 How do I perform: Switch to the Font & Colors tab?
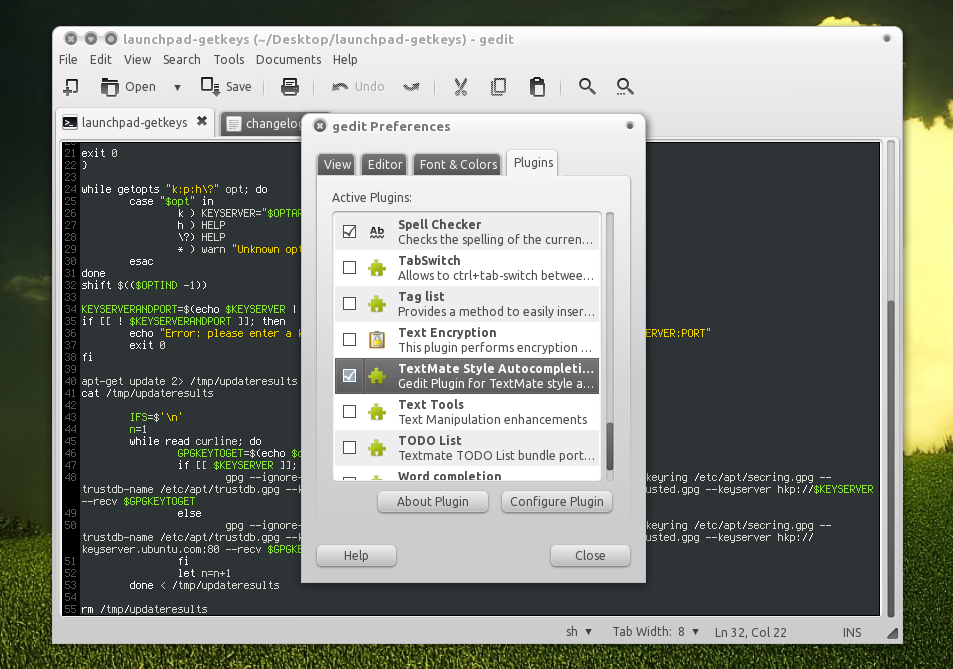458,165
